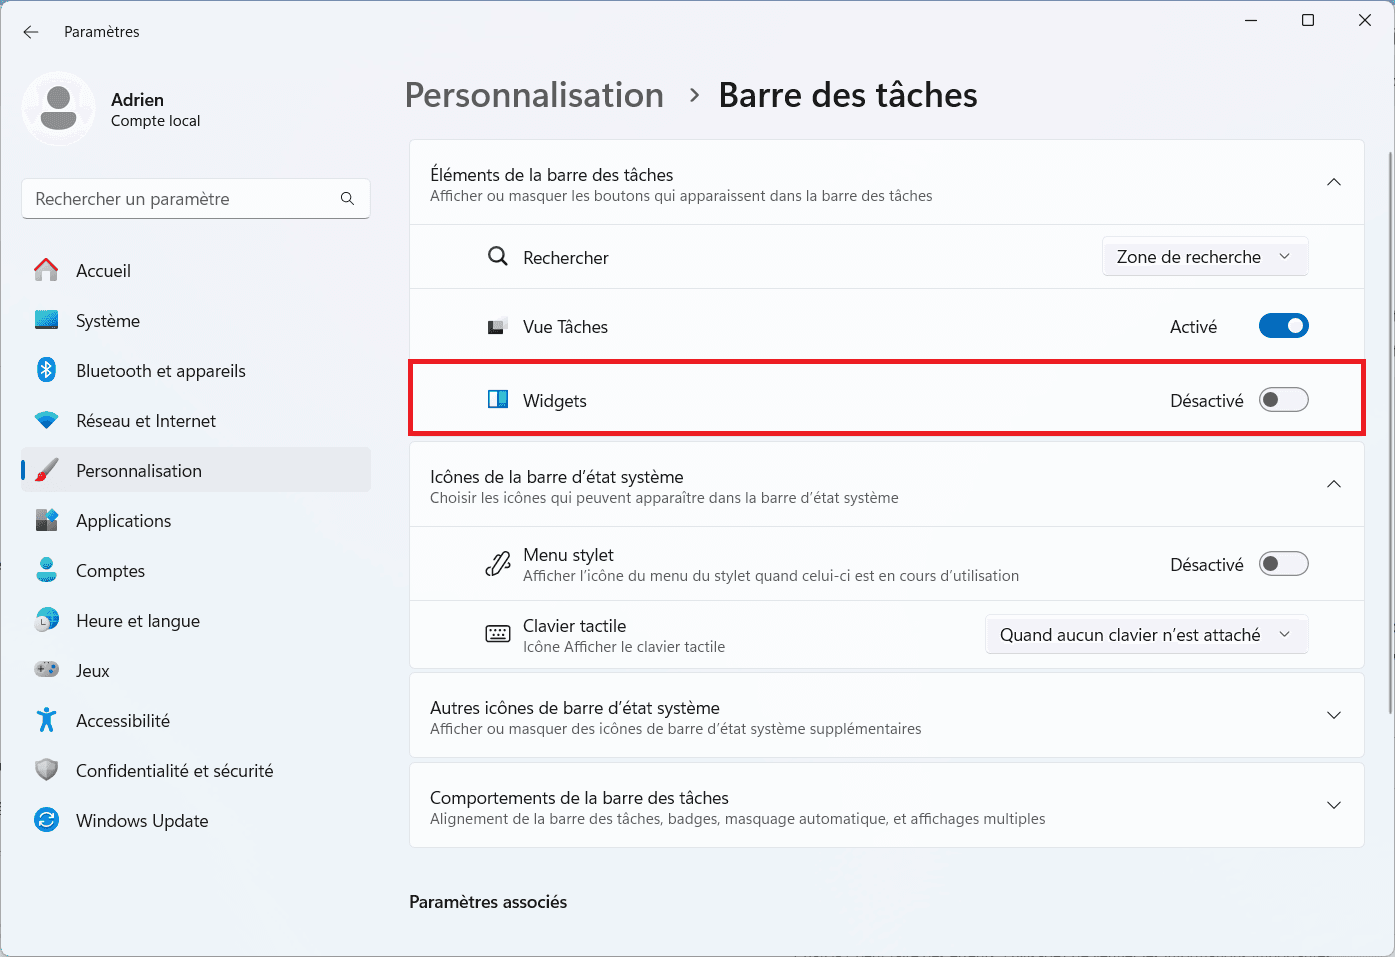Click the Widgets icon
Screen dimensions: 1395x957
point(497,400)
